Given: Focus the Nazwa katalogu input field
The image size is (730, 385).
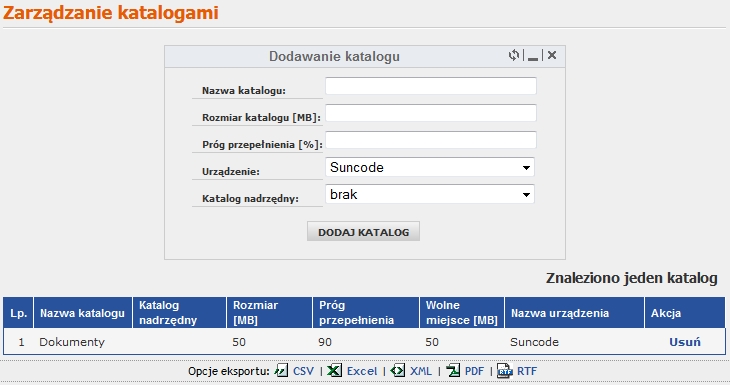Looking at the screenshot, I should (x=431, y=86).
